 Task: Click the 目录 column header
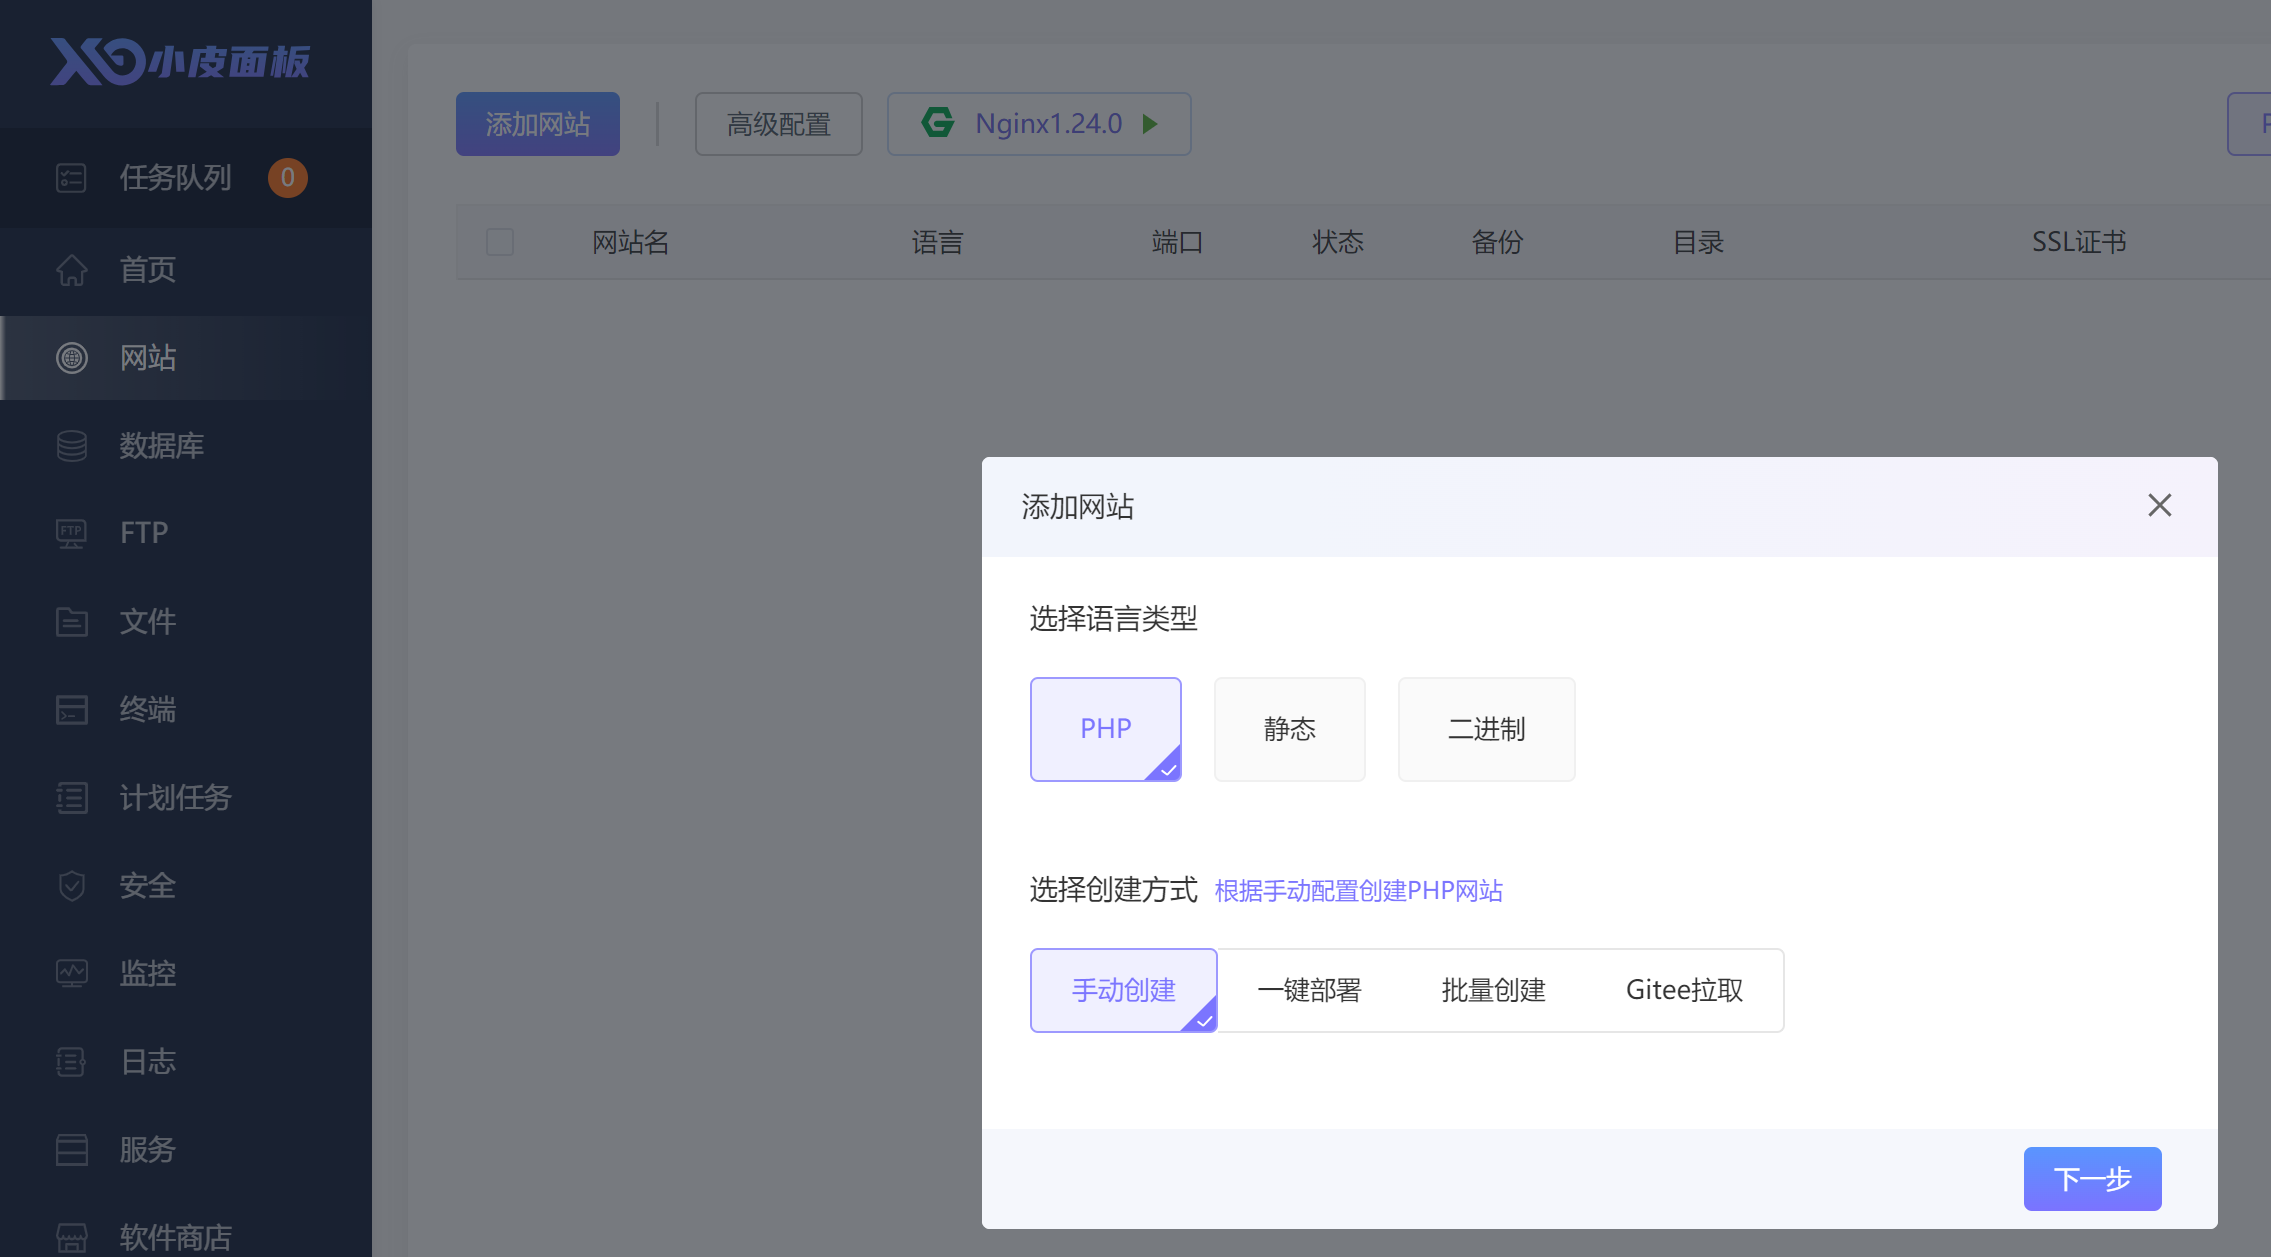pyautogui.click(x=1698, y=242)
